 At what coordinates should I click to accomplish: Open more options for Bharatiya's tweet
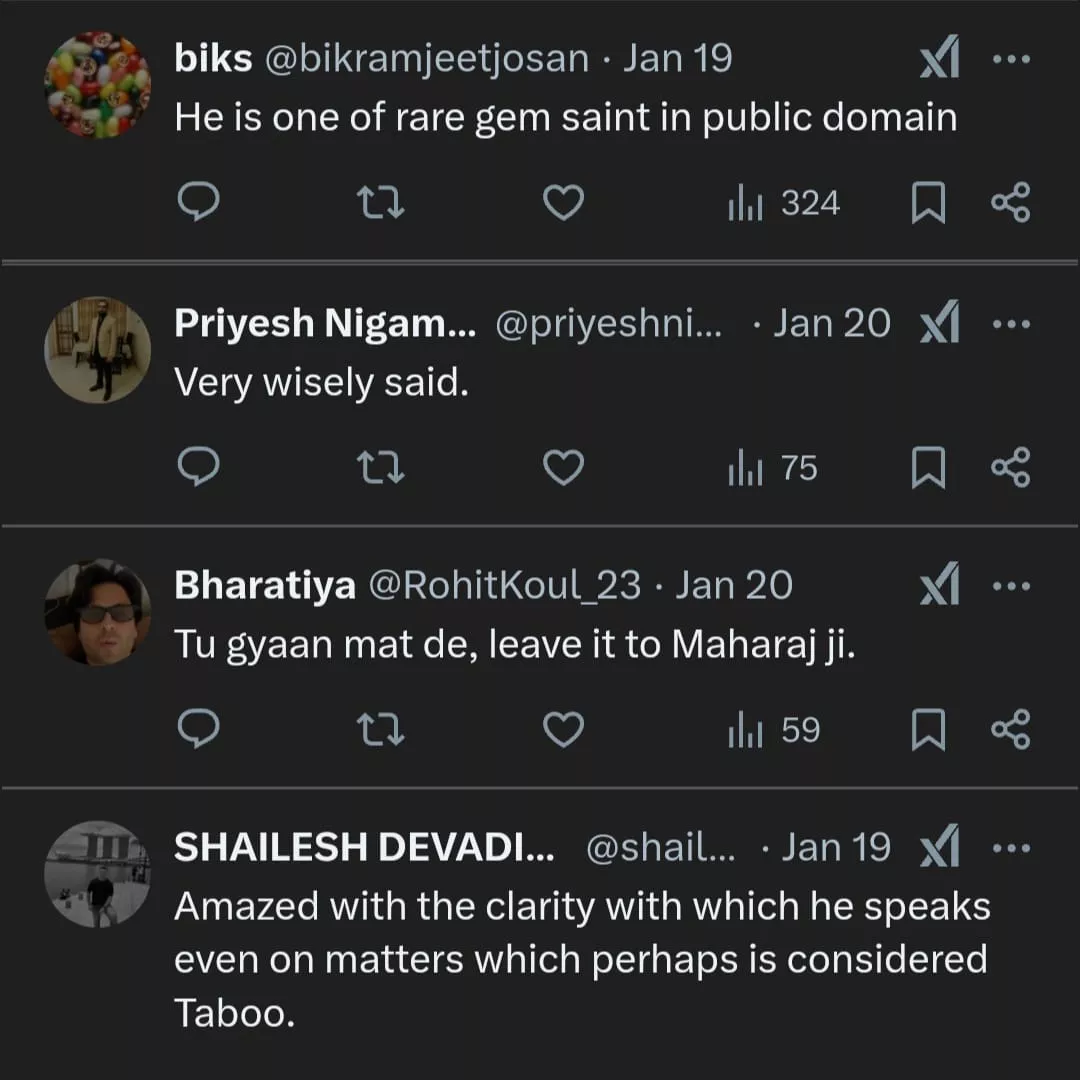(x=1010, y=586)
